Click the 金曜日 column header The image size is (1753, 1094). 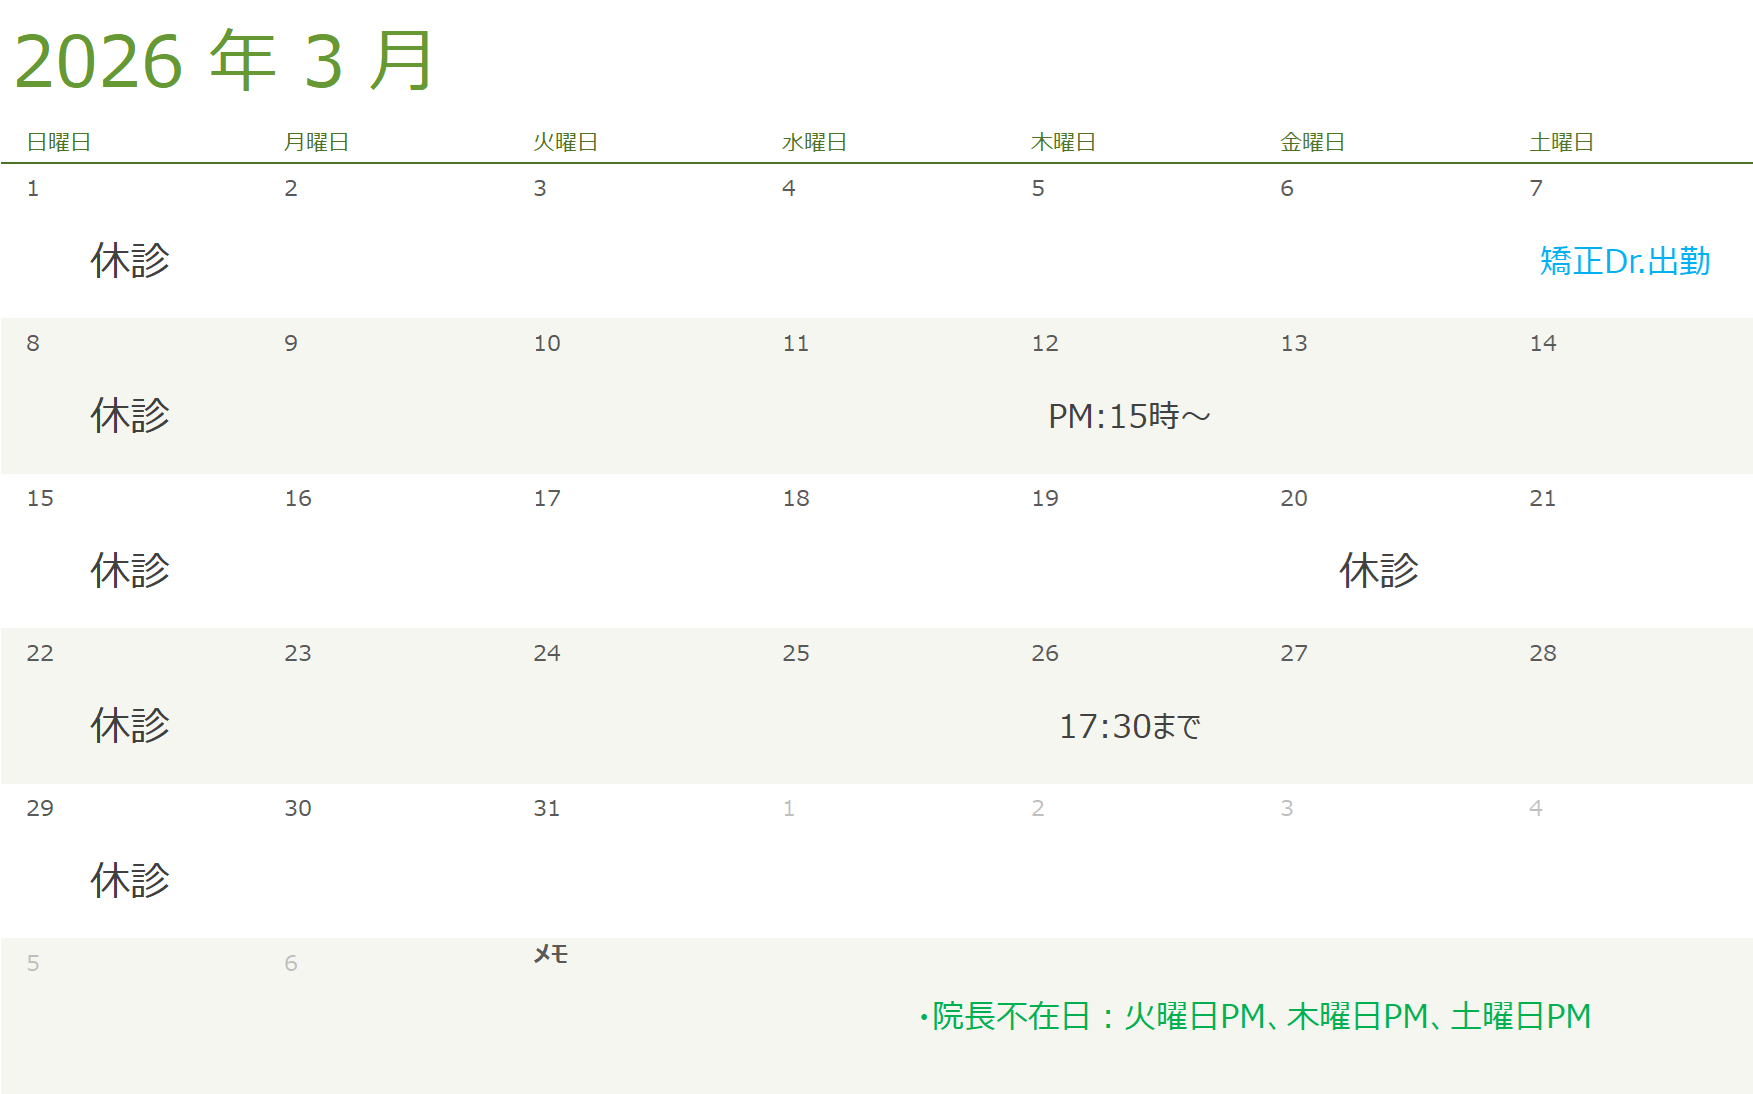click(1312, 143)
